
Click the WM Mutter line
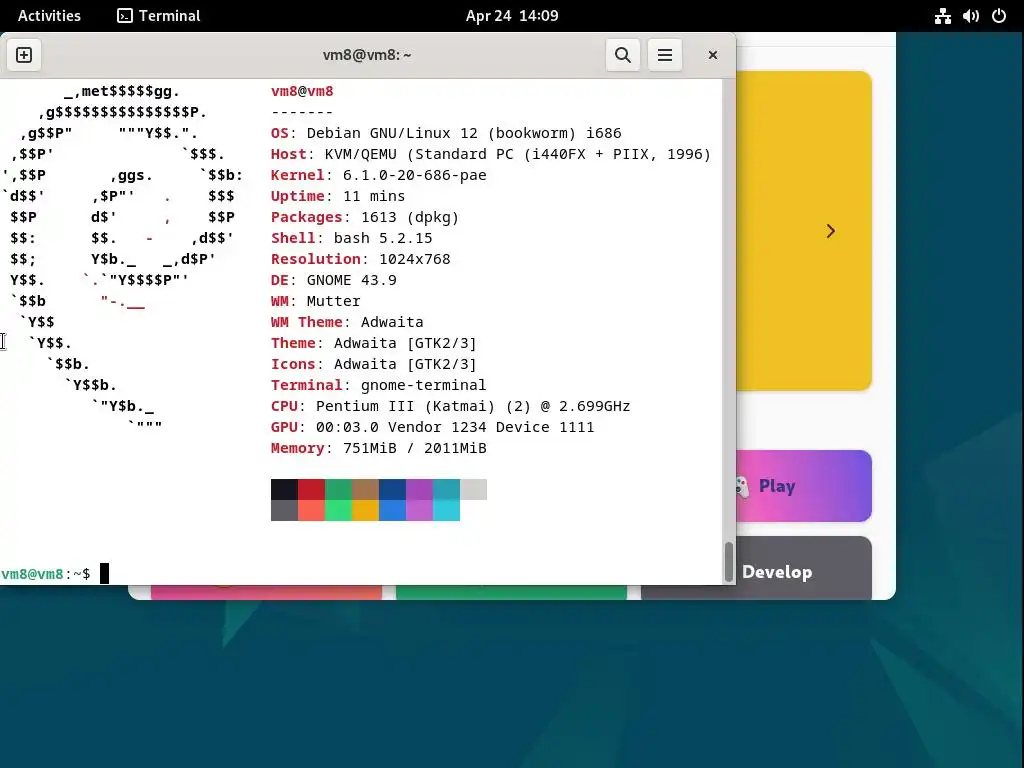(x=315, y=301)
